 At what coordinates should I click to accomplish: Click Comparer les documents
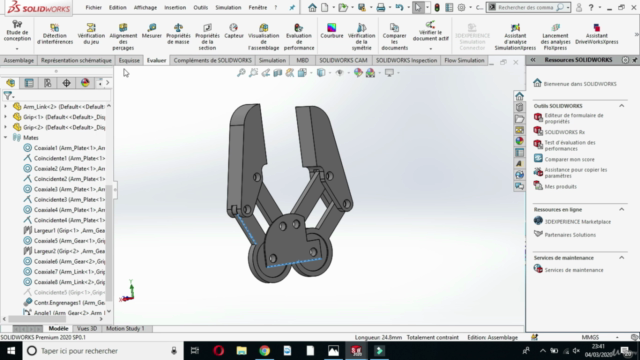tap(394, 36)
